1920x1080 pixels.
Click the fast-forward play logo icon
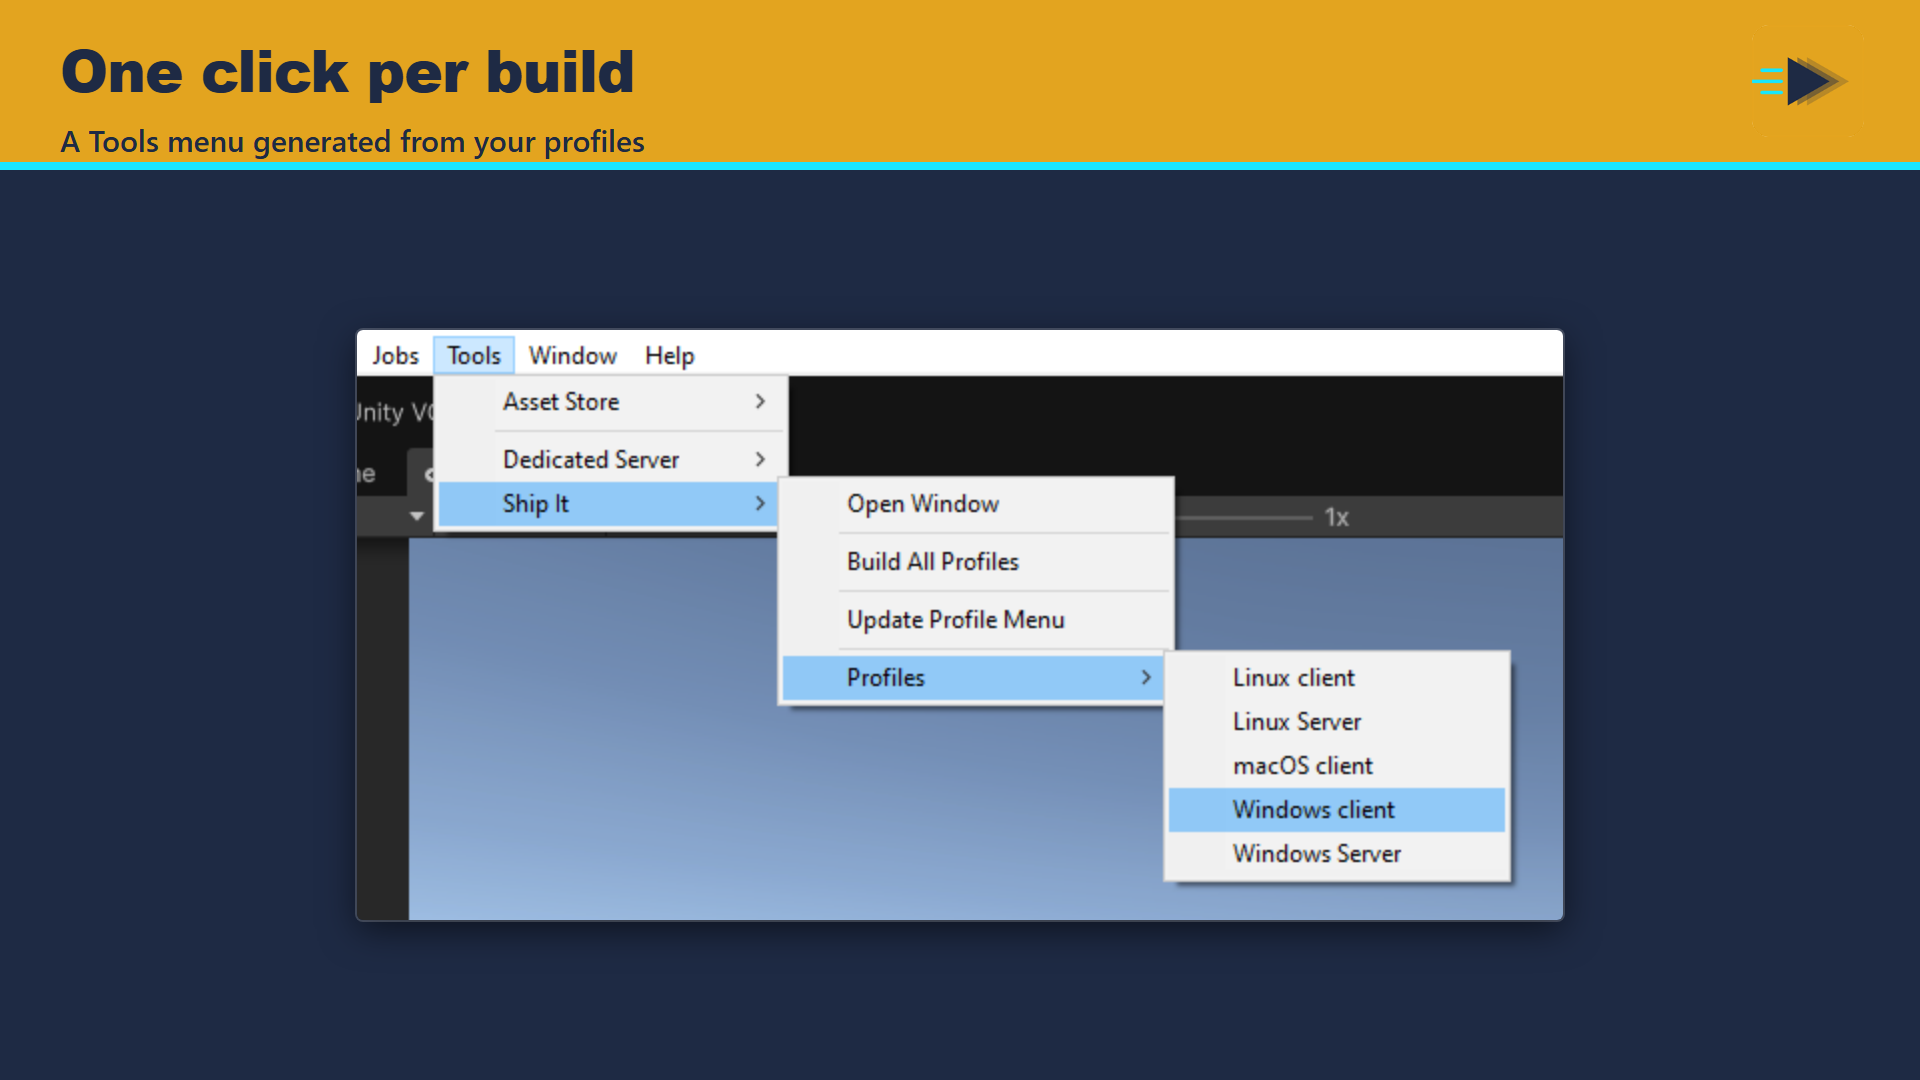pyautogui.click(x=1801, y=81)
